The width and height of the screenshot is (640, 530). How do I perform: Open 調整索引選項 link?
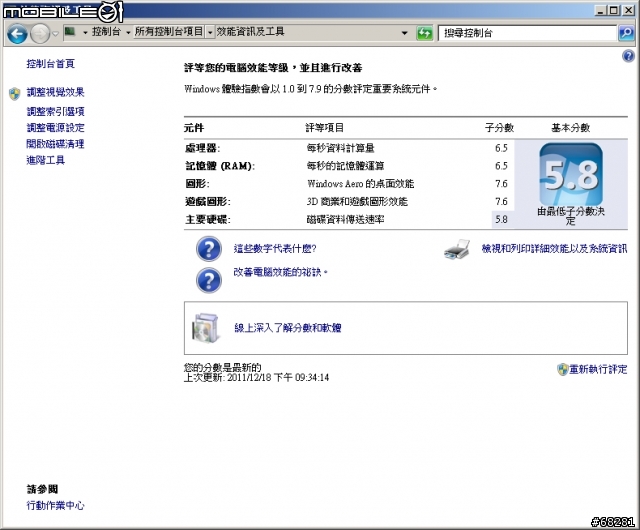(56, 111)
